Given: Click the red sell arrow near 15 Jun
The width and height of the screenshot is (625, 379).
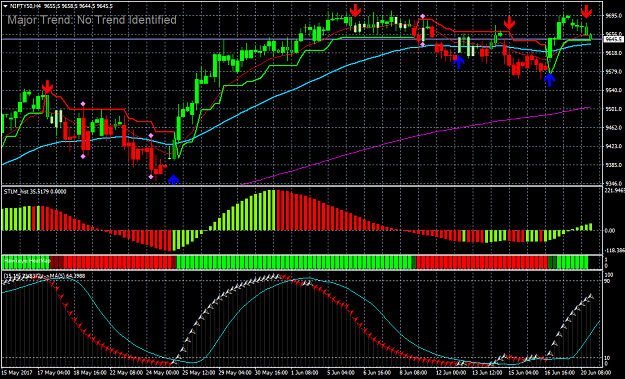Looking at the screenshot, I should coord(509,23).
